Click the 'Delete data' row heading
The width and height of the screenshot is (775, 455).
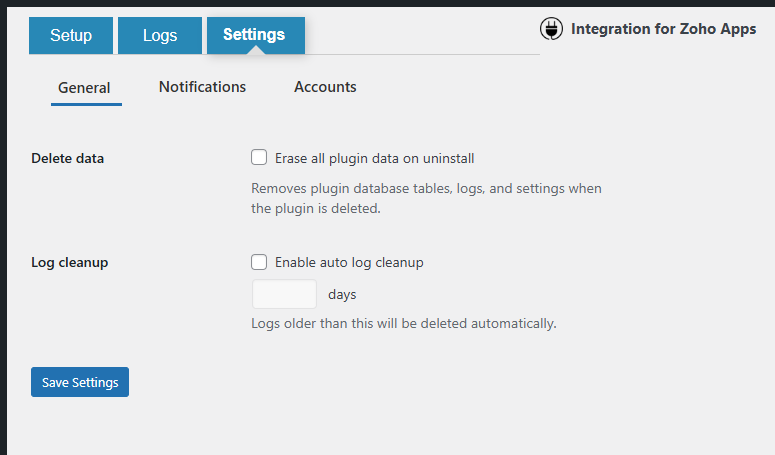[x=68, y=158]
